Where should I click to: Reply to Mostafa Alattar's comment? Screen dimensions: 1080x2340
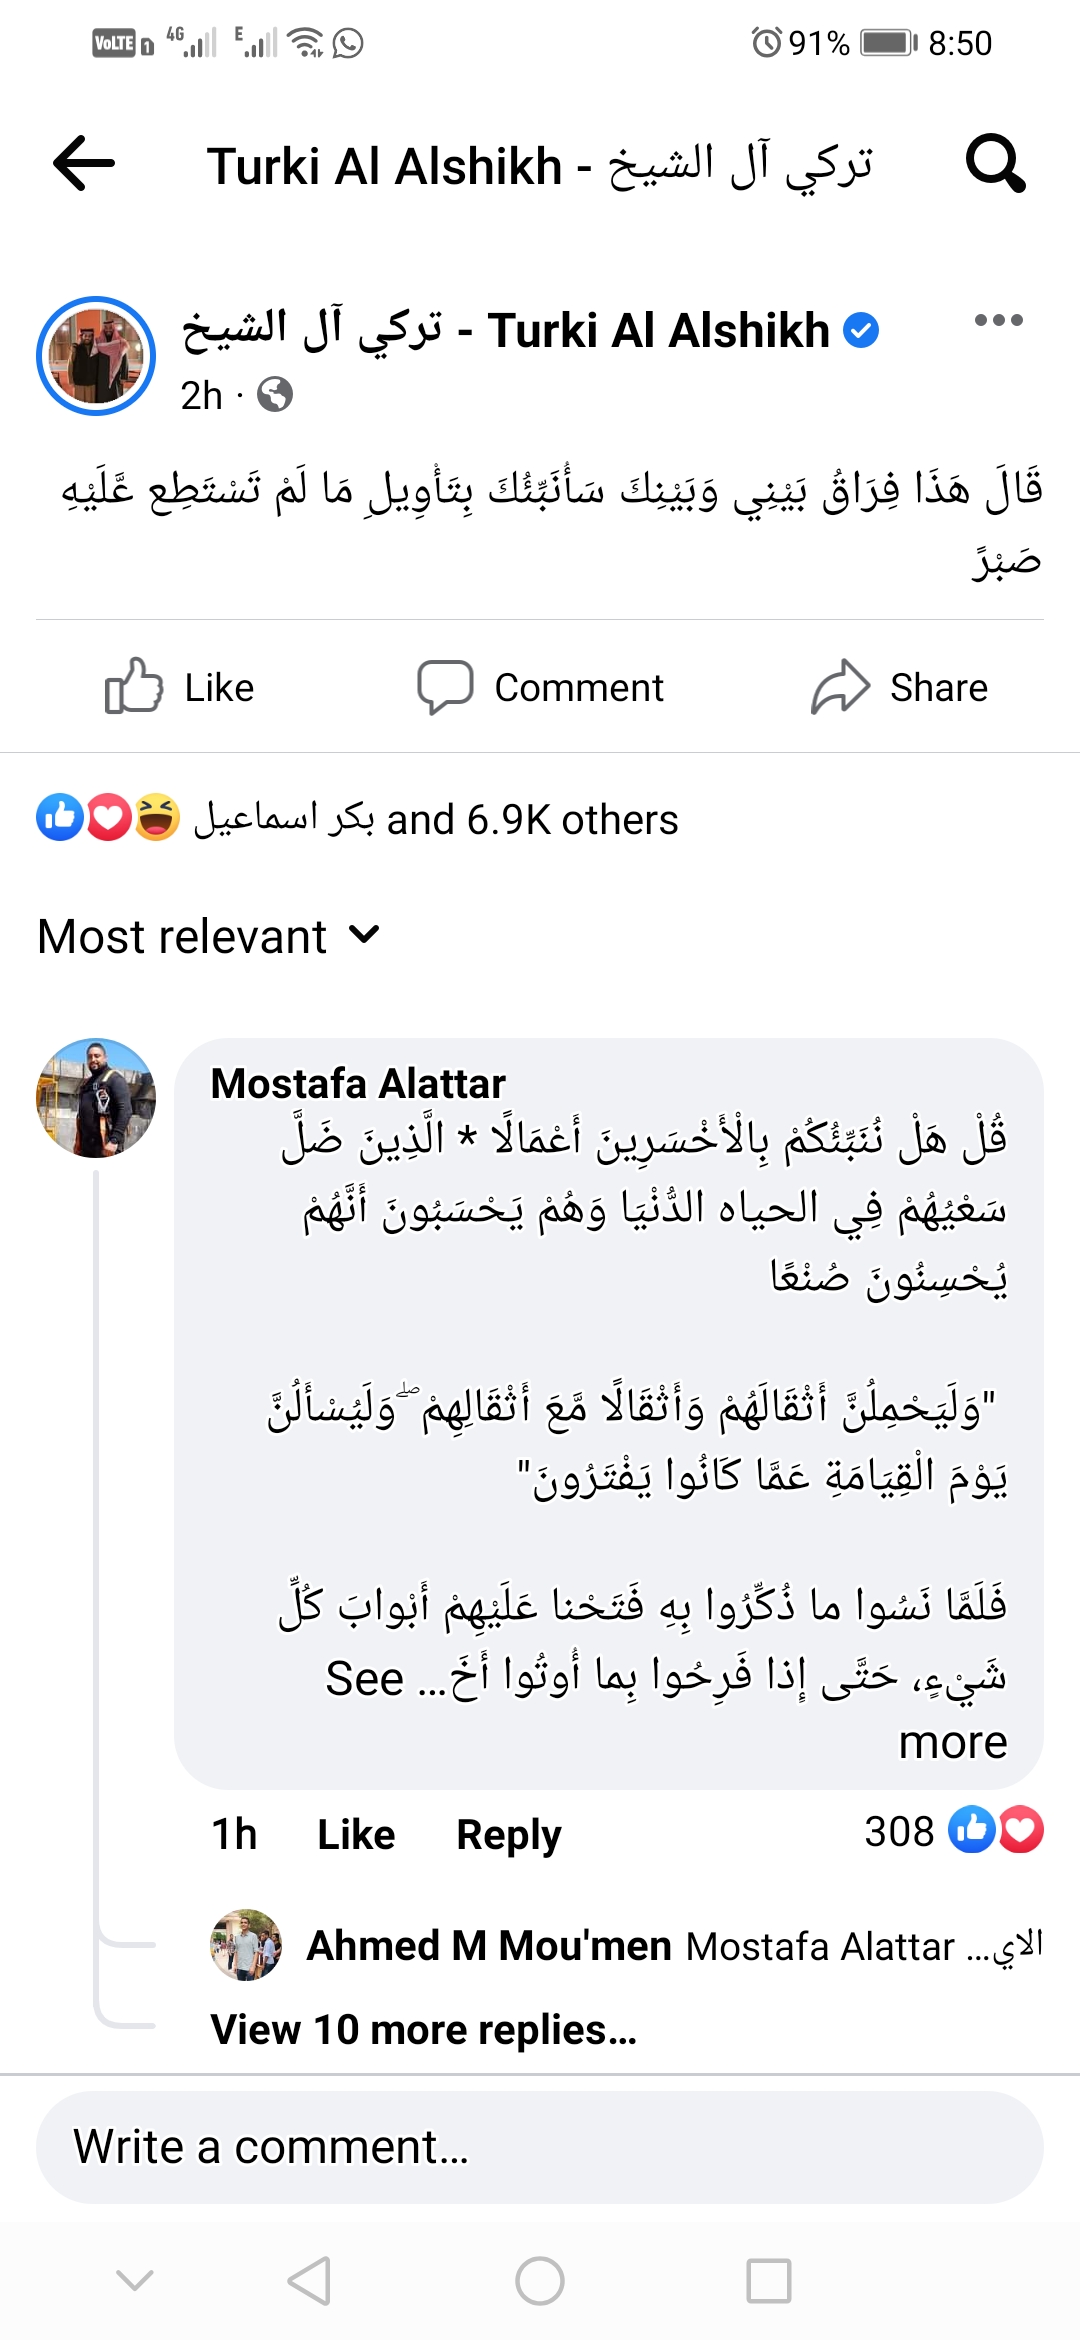[508, 1835]
